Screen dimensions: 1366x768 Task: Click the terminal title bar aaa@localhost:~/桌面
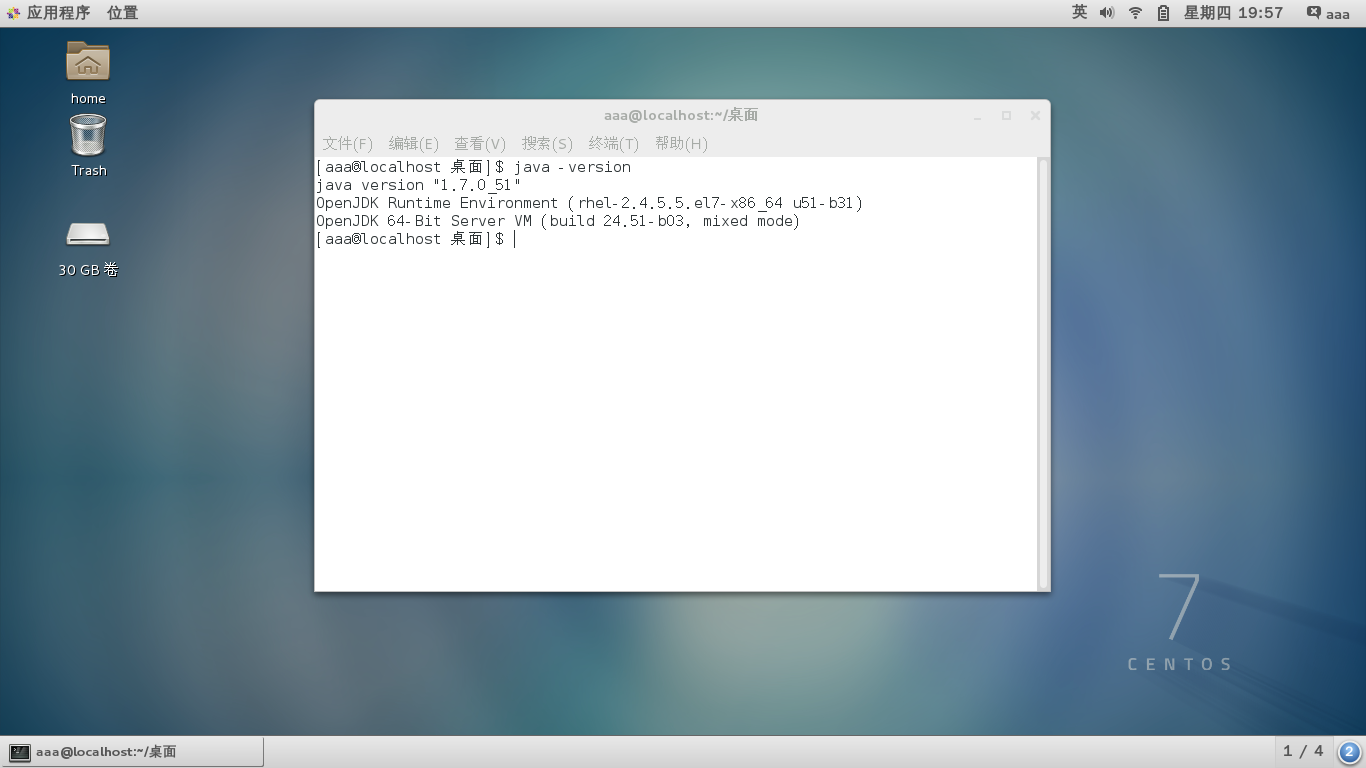tap(681, 115)
